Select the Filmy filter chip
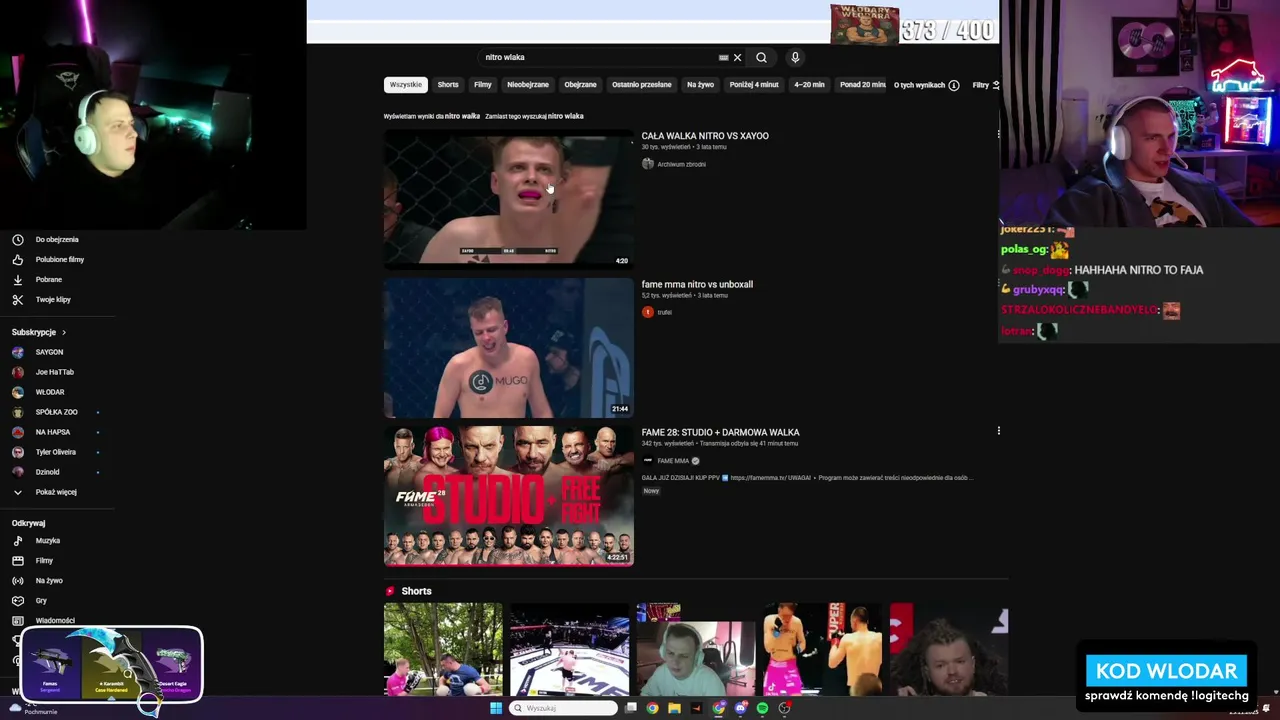This screenshot has height=720, width=1280. tap(483, 85)
